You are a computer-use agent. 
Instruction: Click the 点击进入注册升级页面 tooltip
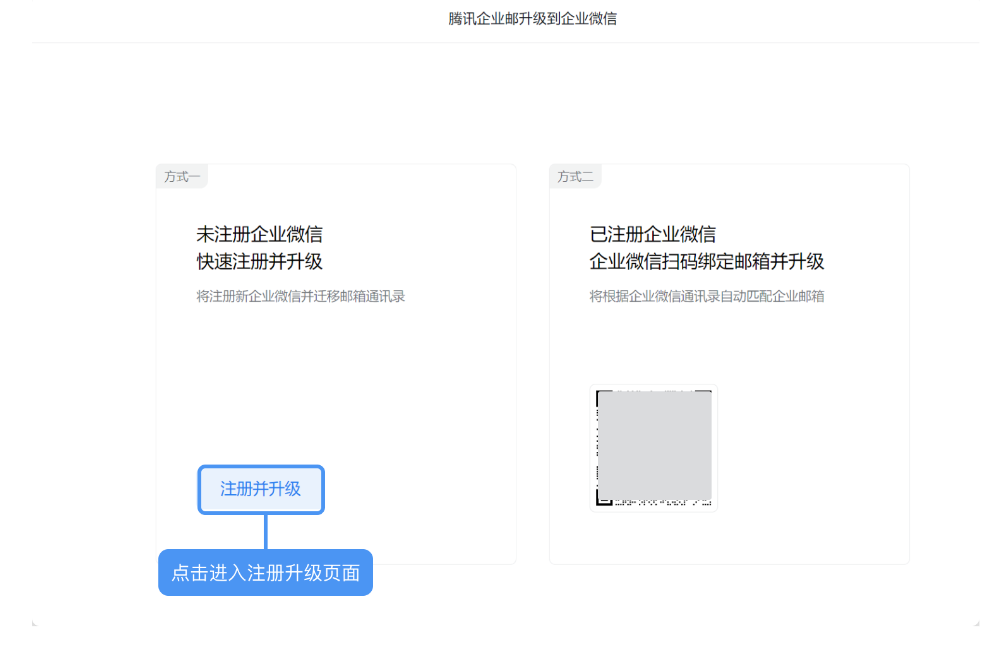tap(266, 573)
